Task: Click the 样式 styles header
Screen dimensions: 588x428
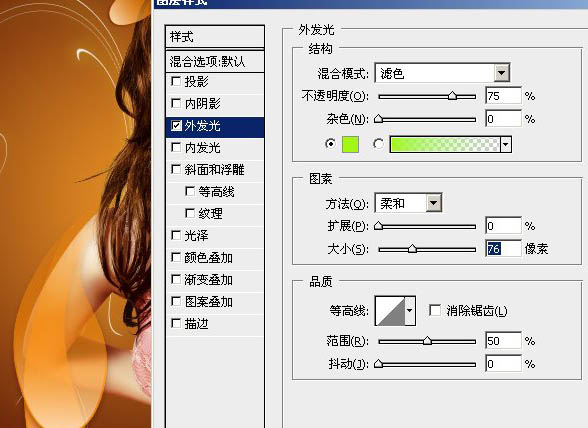Action: point(215,37)
